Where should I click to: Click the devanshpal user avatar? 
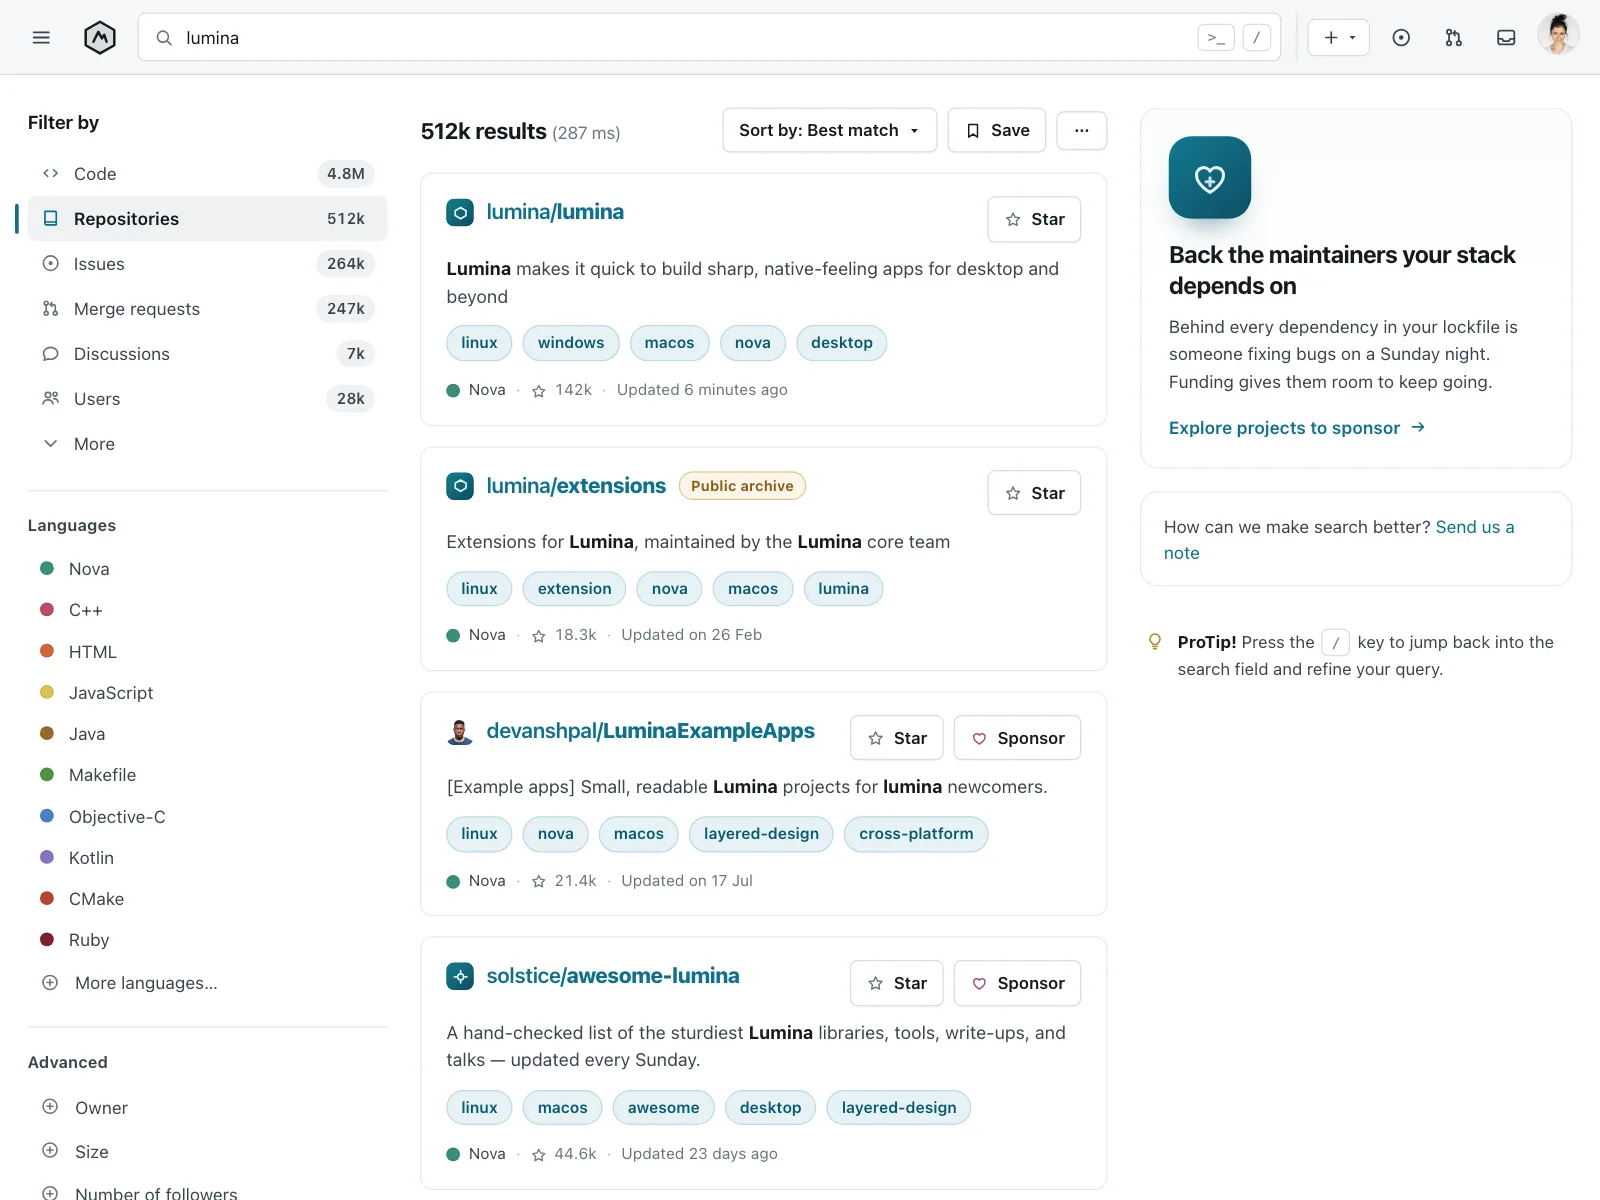(460, 731)
